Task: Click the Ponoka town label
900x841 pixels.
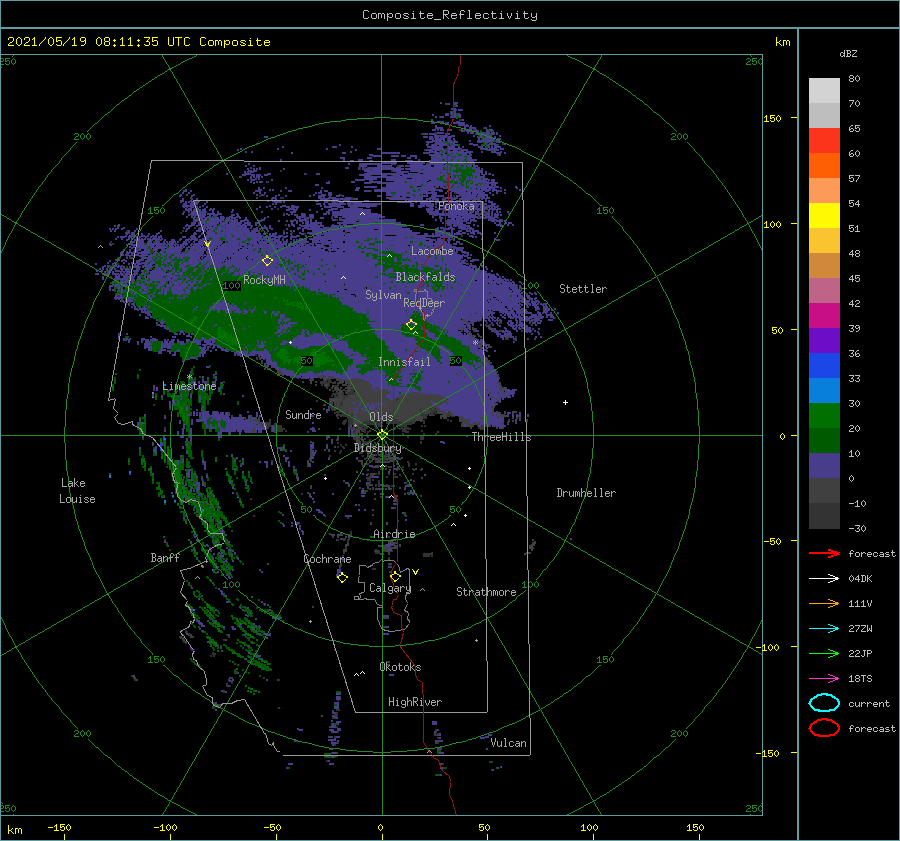Action: pos(456,206)
